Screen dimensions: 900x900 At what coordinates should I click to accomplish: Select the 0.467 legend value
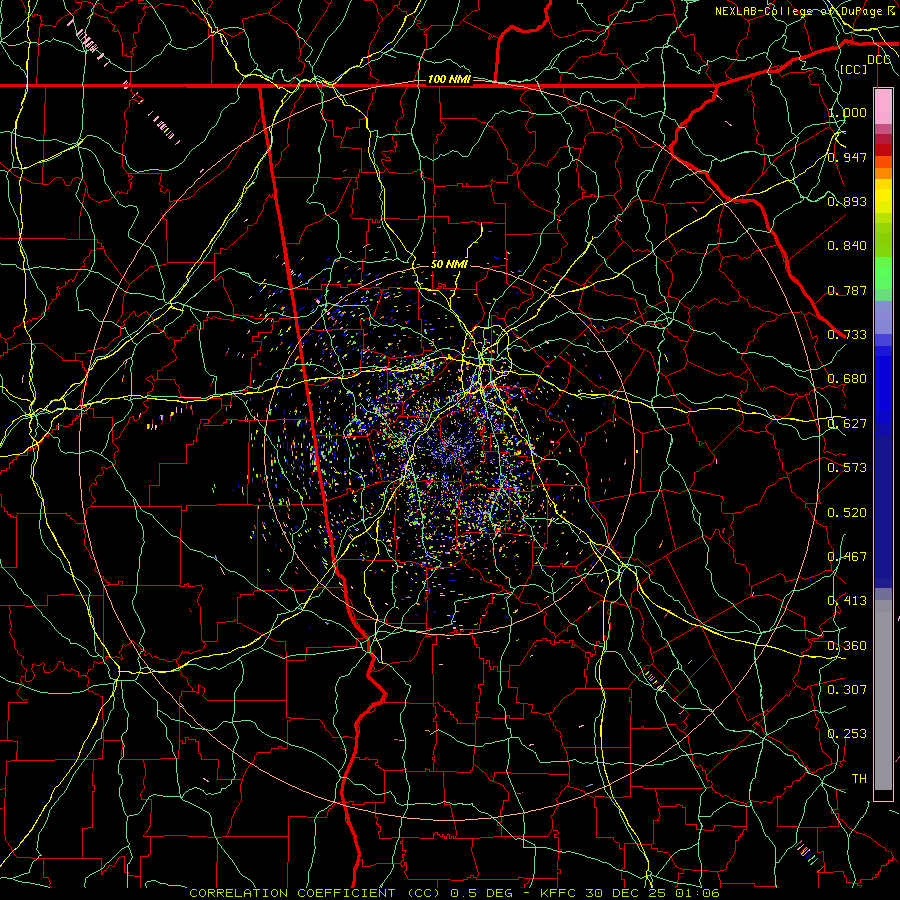[x=847, y=556]
